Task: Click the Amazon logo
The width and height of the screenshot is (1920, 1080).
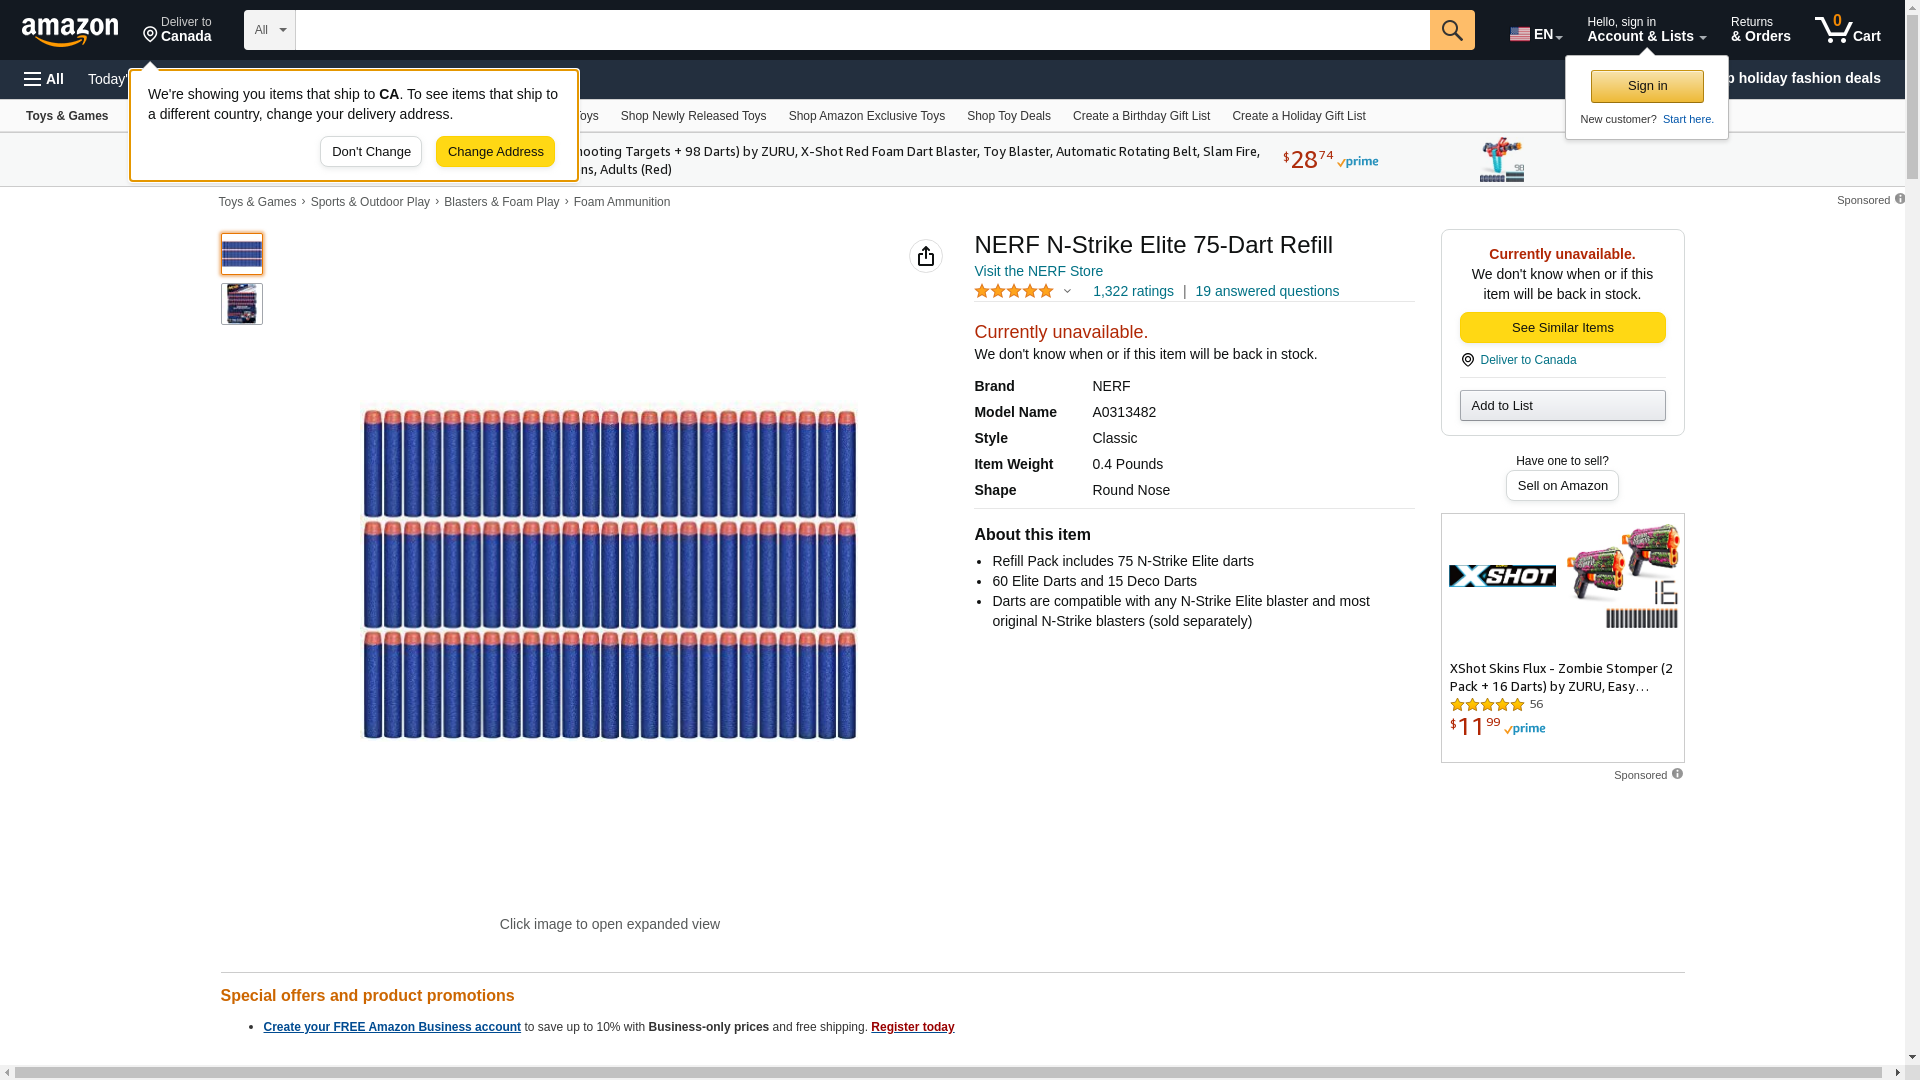Action: click(x=70, y=31)
